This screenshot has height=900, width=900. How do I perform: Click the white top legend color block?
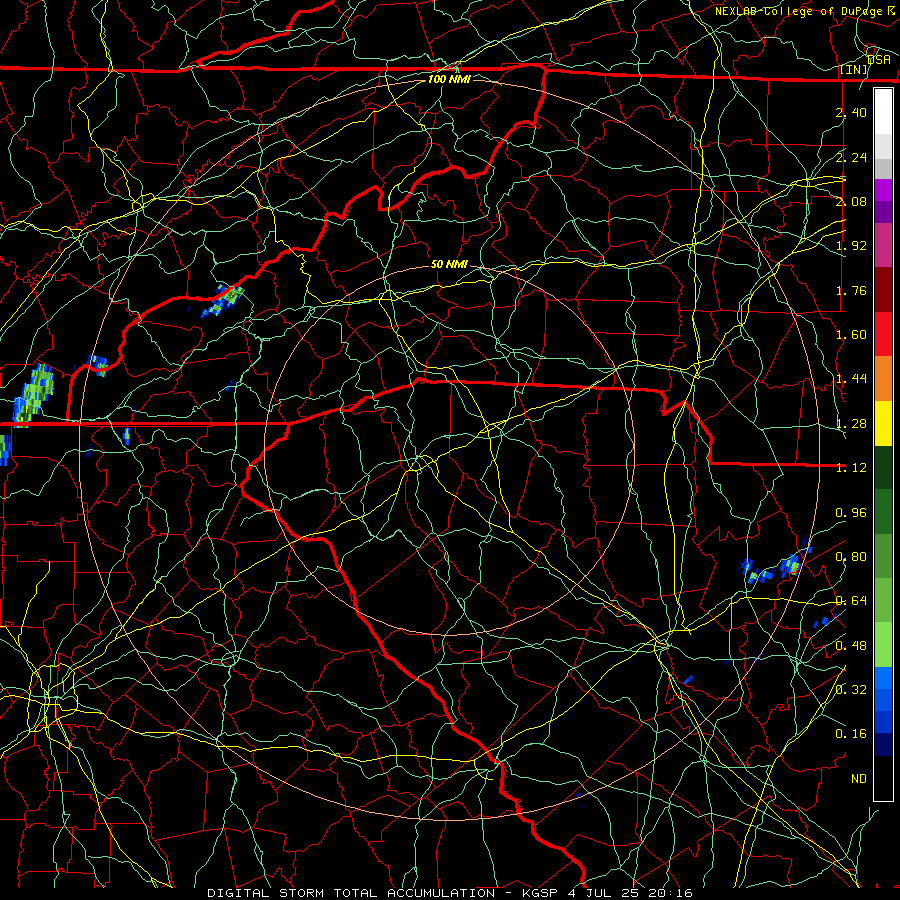pyautogui.click(x=883, y=112)
